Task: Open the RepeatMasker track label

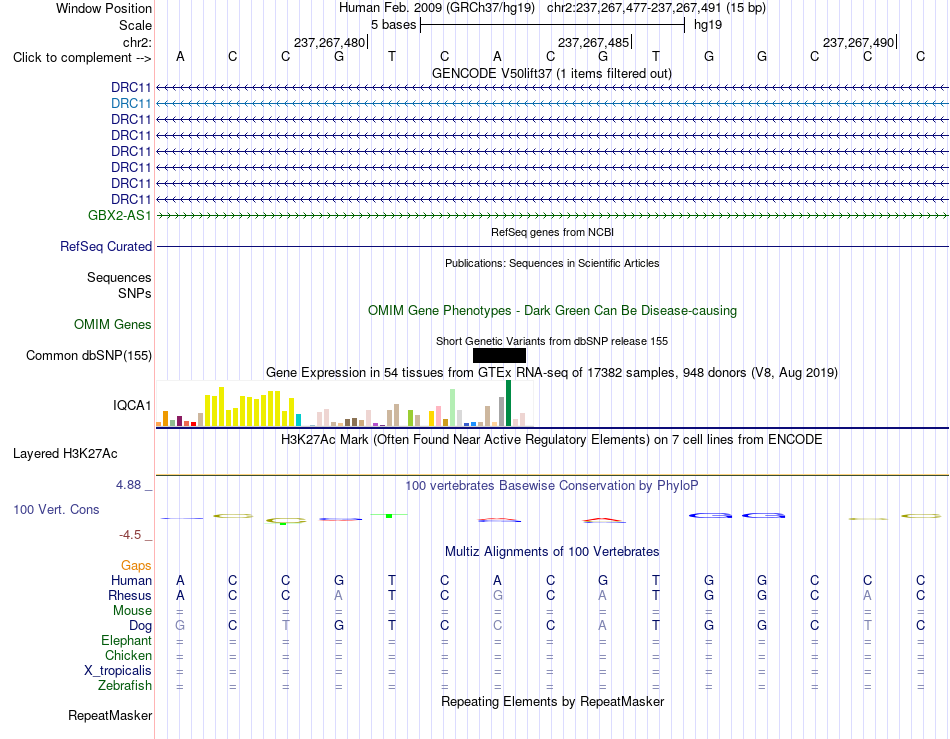Action: pos(110,715)
